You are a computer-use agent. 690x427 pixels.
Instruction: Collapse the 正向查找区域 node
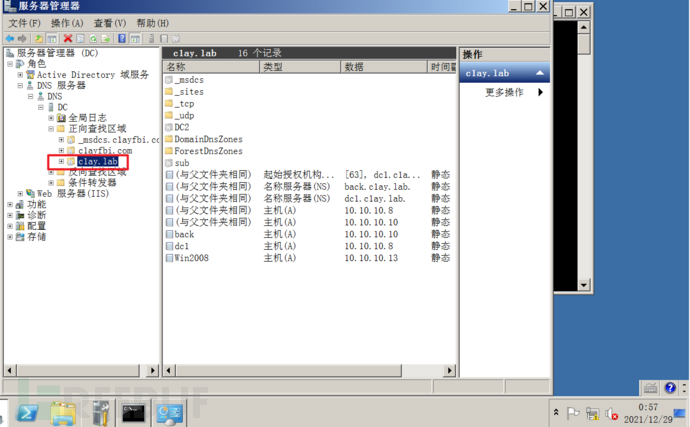pyautogui.click(x=51, y=129)
